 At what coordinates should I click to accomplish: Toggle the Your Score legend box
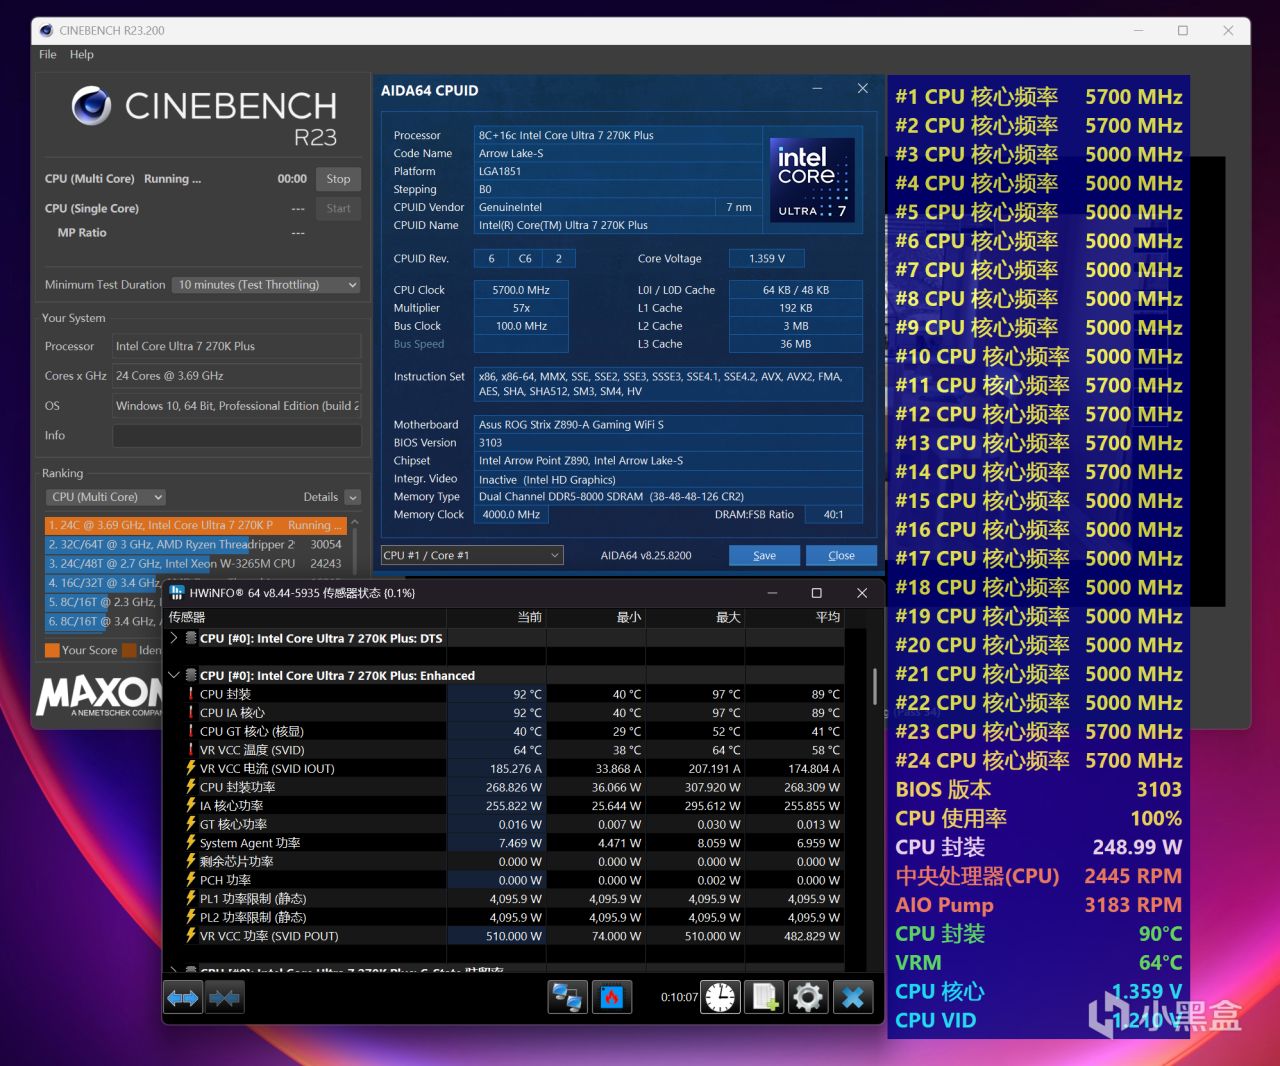point(52,650)
